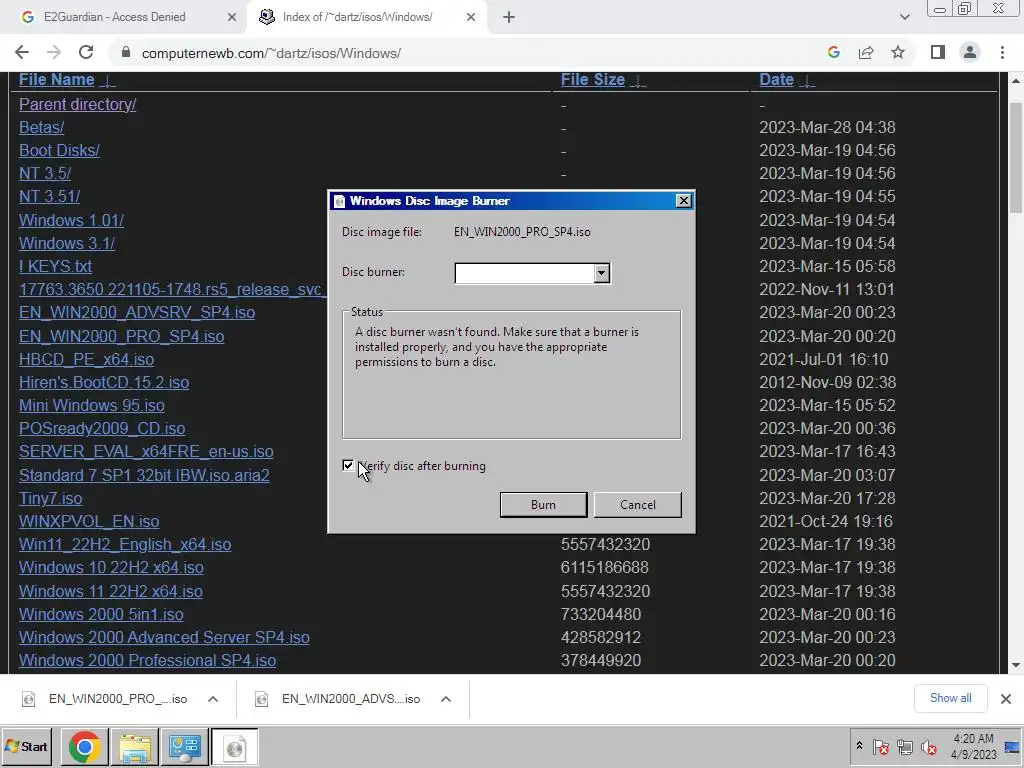Download EN_WIN2000_ADVSRV_SP4.iso

tap(137, 313)
